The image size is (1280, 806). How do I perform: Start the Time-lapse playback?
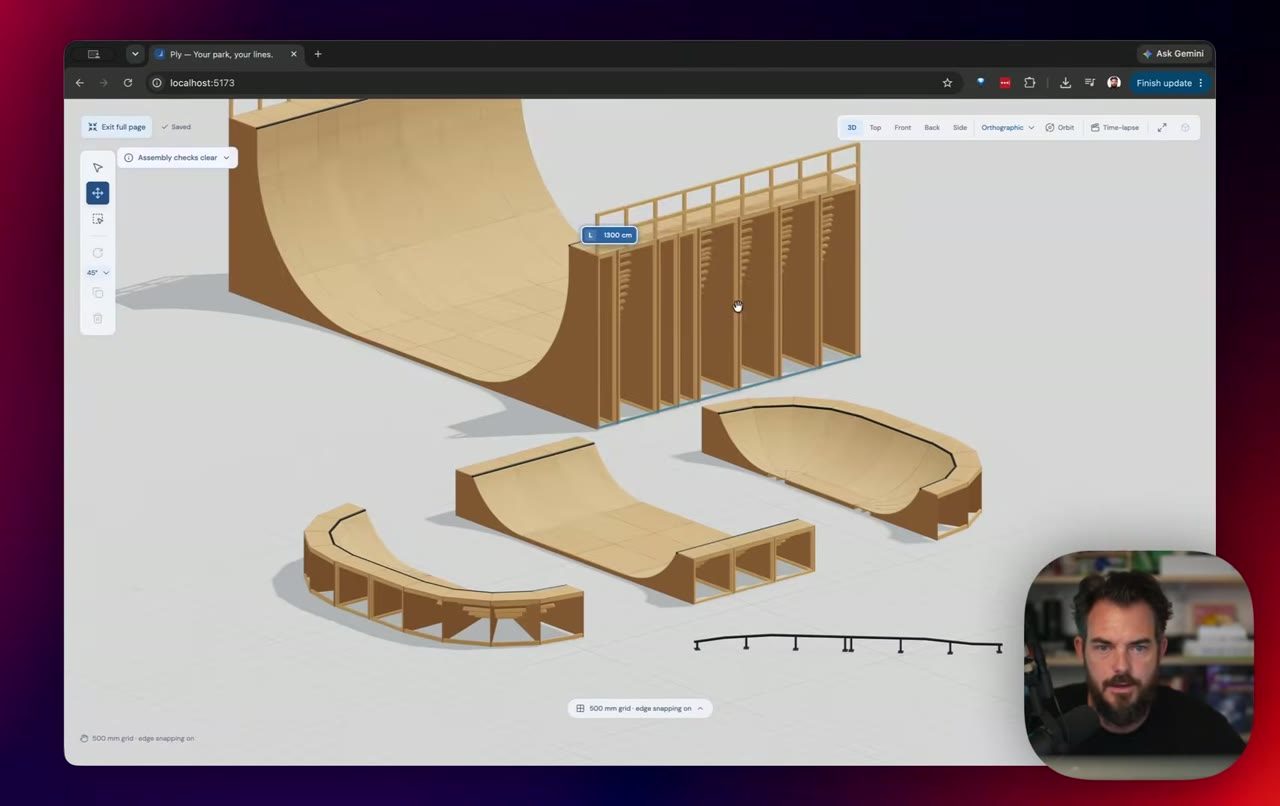[1115, 128]
